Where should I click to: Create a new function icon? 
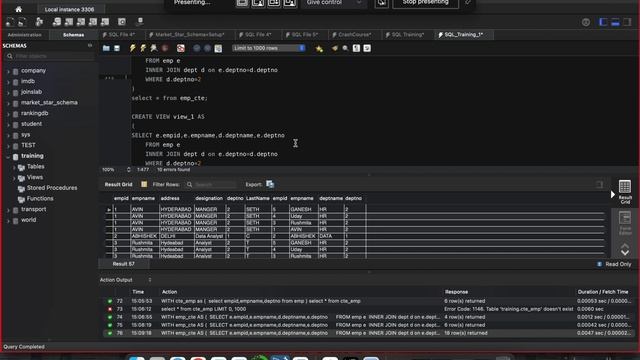(x=105, y=22)
